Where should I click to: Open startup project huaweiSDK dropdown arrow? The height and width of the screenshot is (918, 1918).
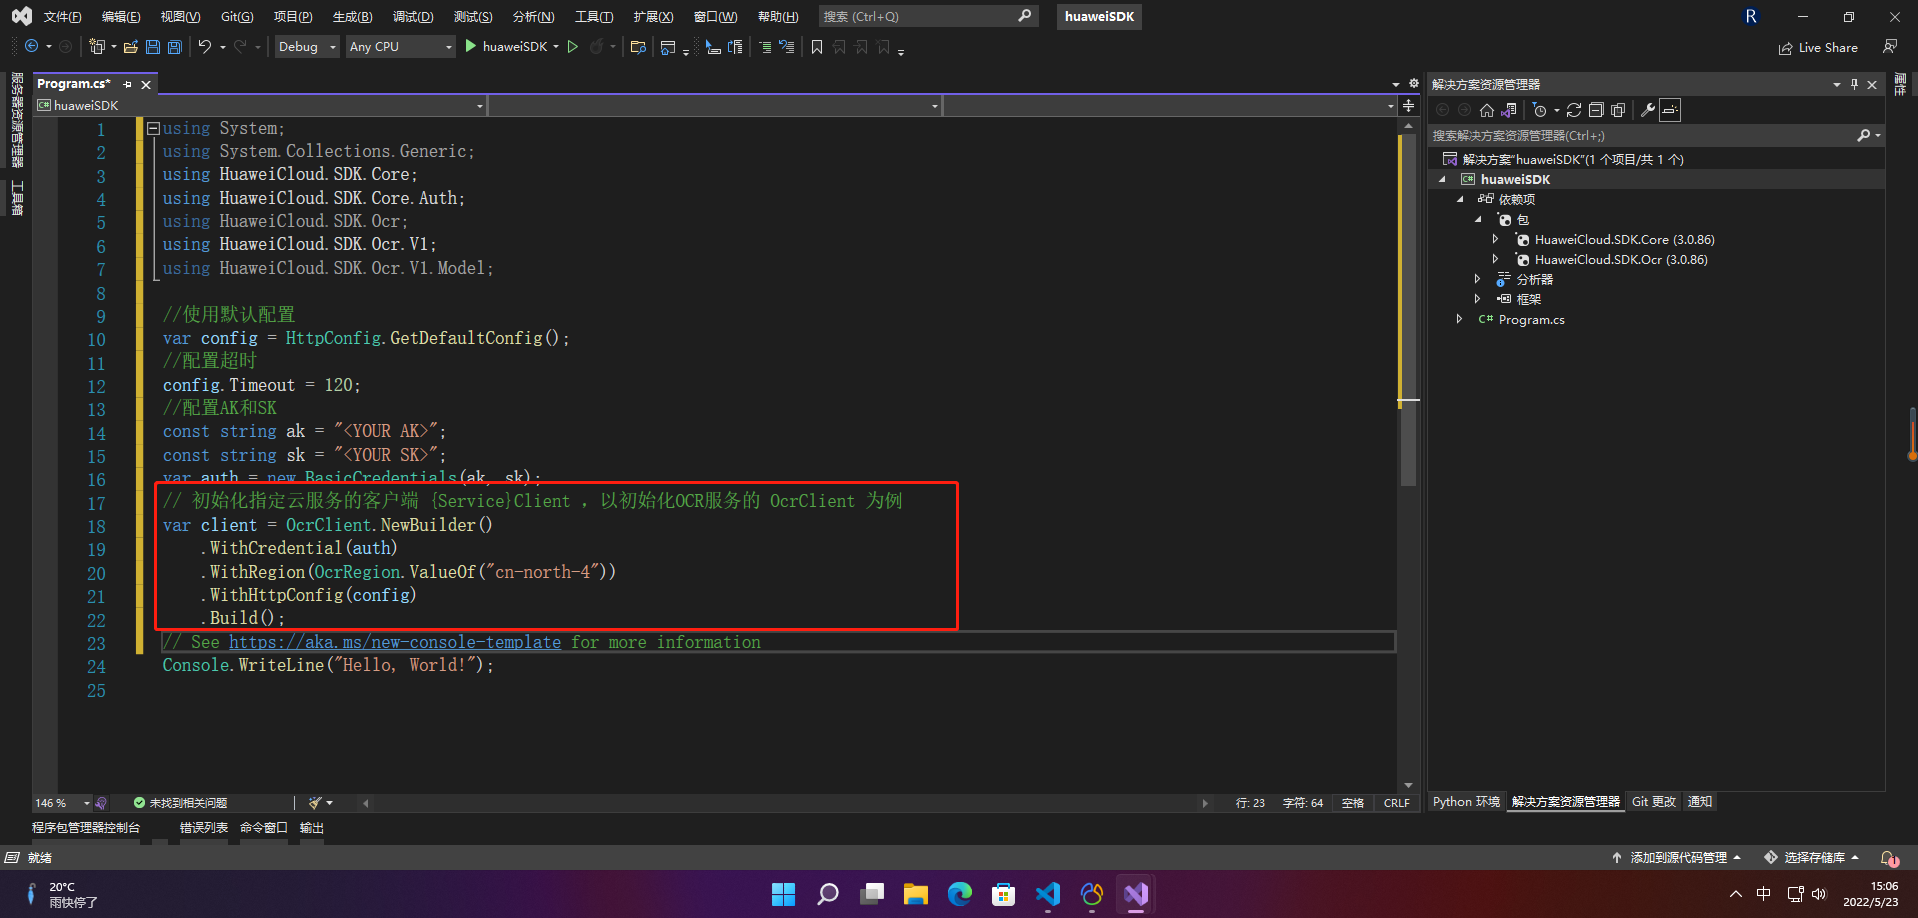[x=556, y=46]
